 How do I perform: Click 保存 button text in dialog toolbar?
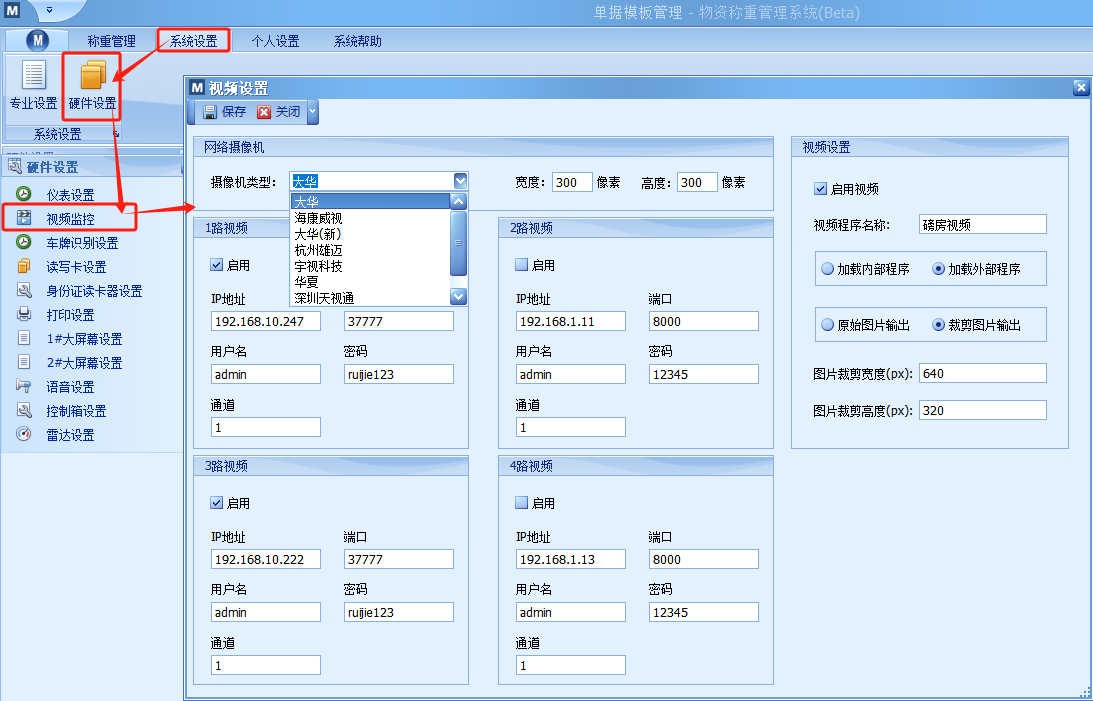[x=234, y=111]
